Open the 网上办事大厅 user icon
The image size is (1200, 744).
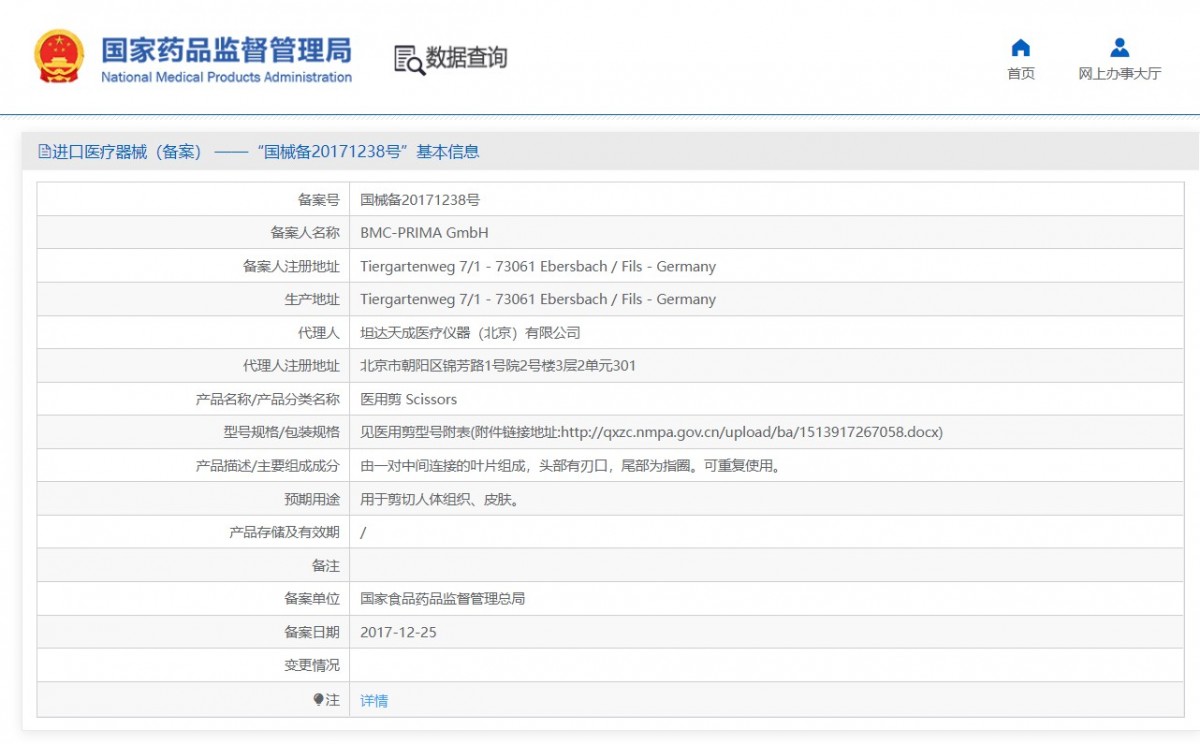point(1120,48)
